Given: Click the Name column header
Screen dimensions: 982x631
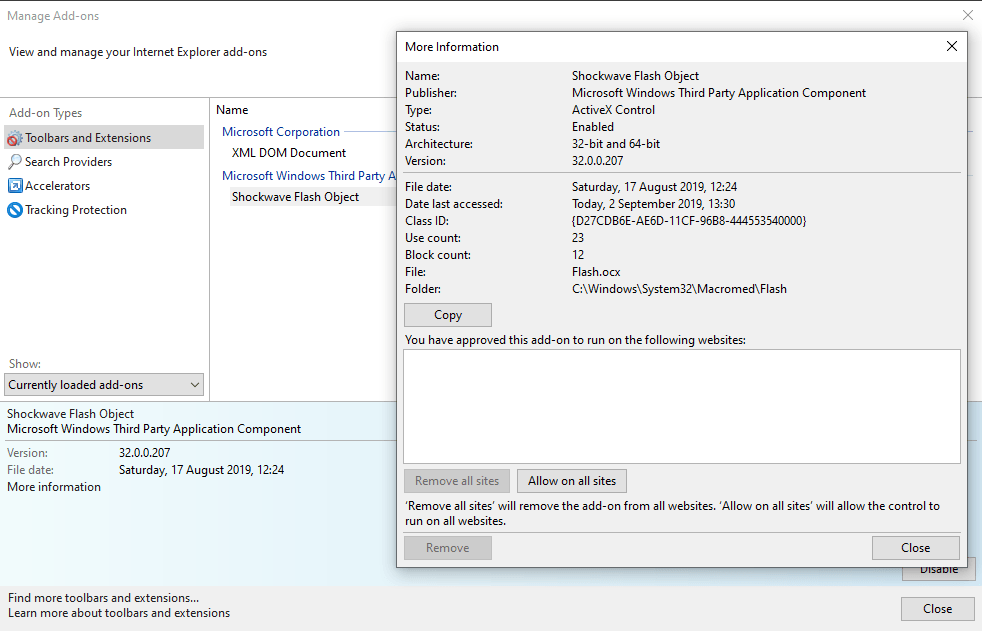Looking at the screenshot, I should 232,110.
